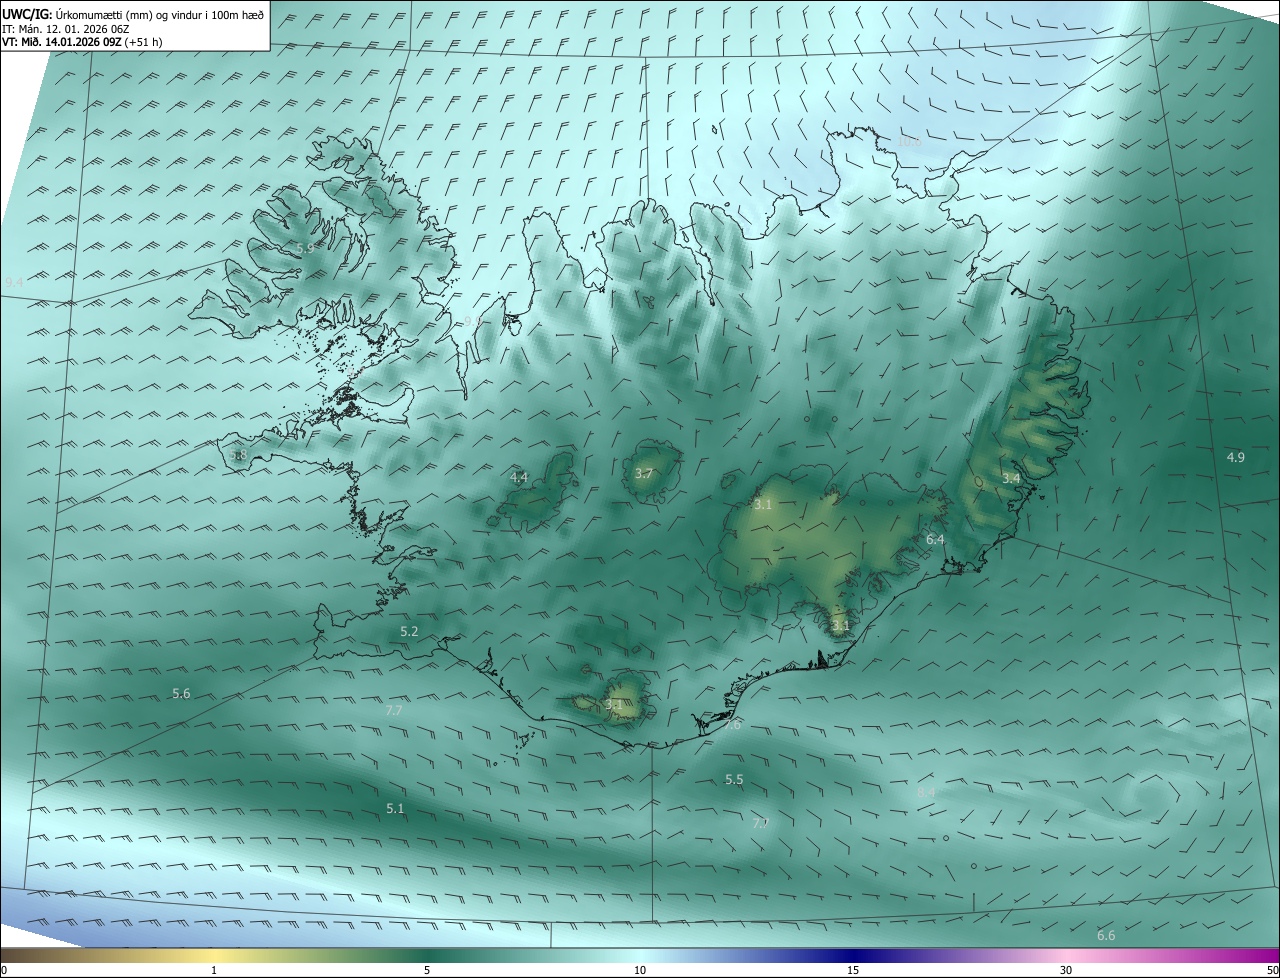1280x978 pixels.
Task: Click the 8.4 value label on the map
Action: 926,793
